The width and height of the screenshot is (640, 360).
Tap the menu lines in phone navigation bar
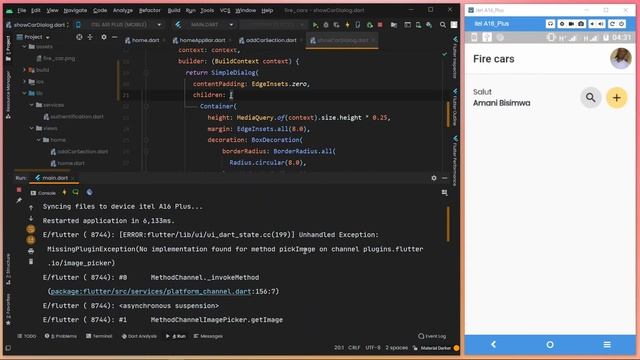(607, 344)
